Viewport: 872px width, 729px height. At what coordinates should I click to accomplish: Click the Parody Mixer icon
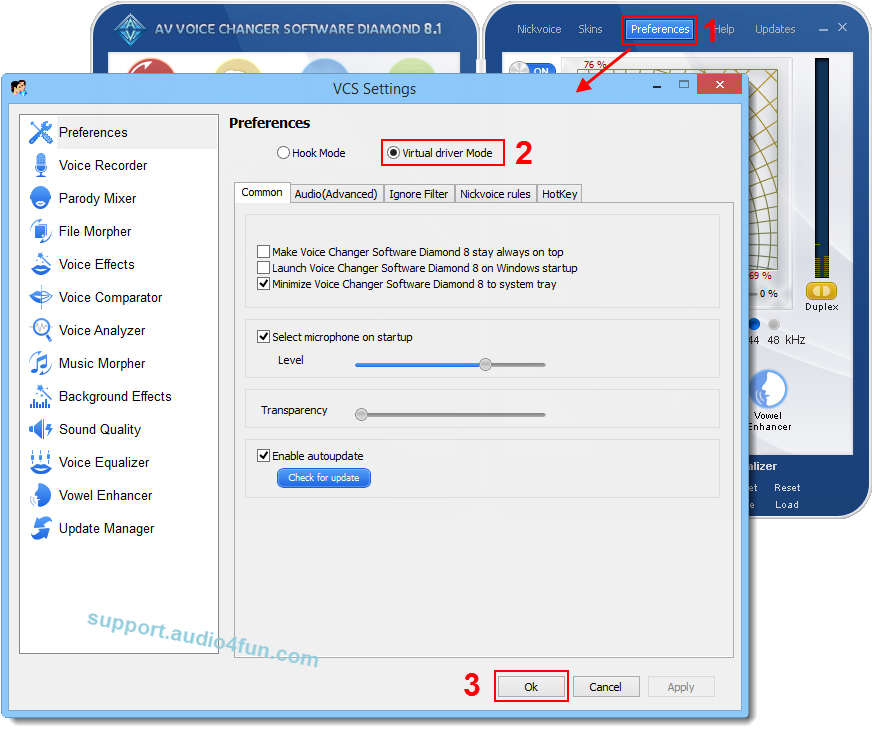click(41, 198)
